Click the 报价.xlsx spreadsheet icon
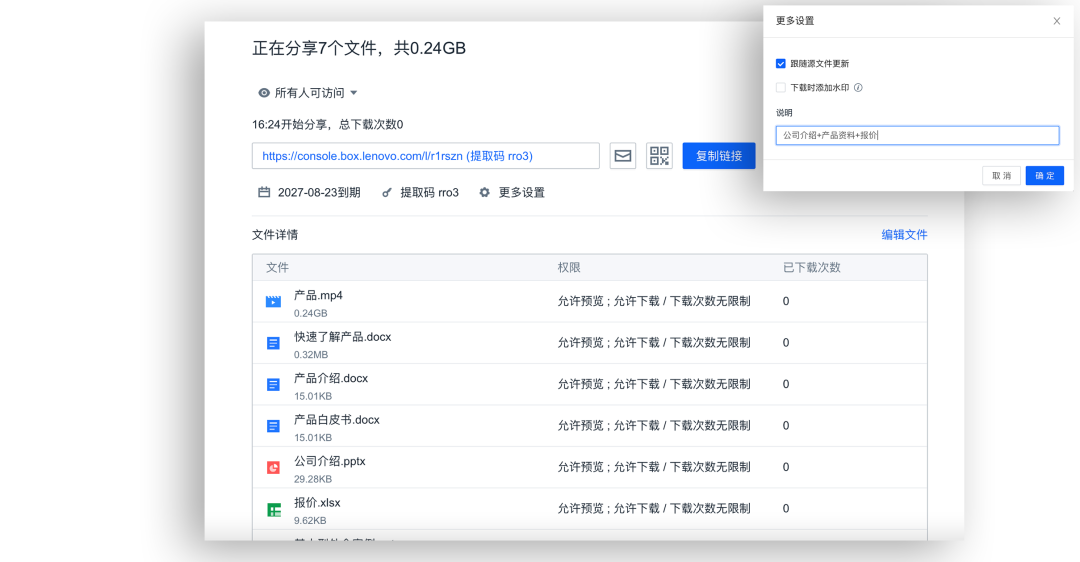This screenshot has width=1080, height=562. click(x=273, y=510)
